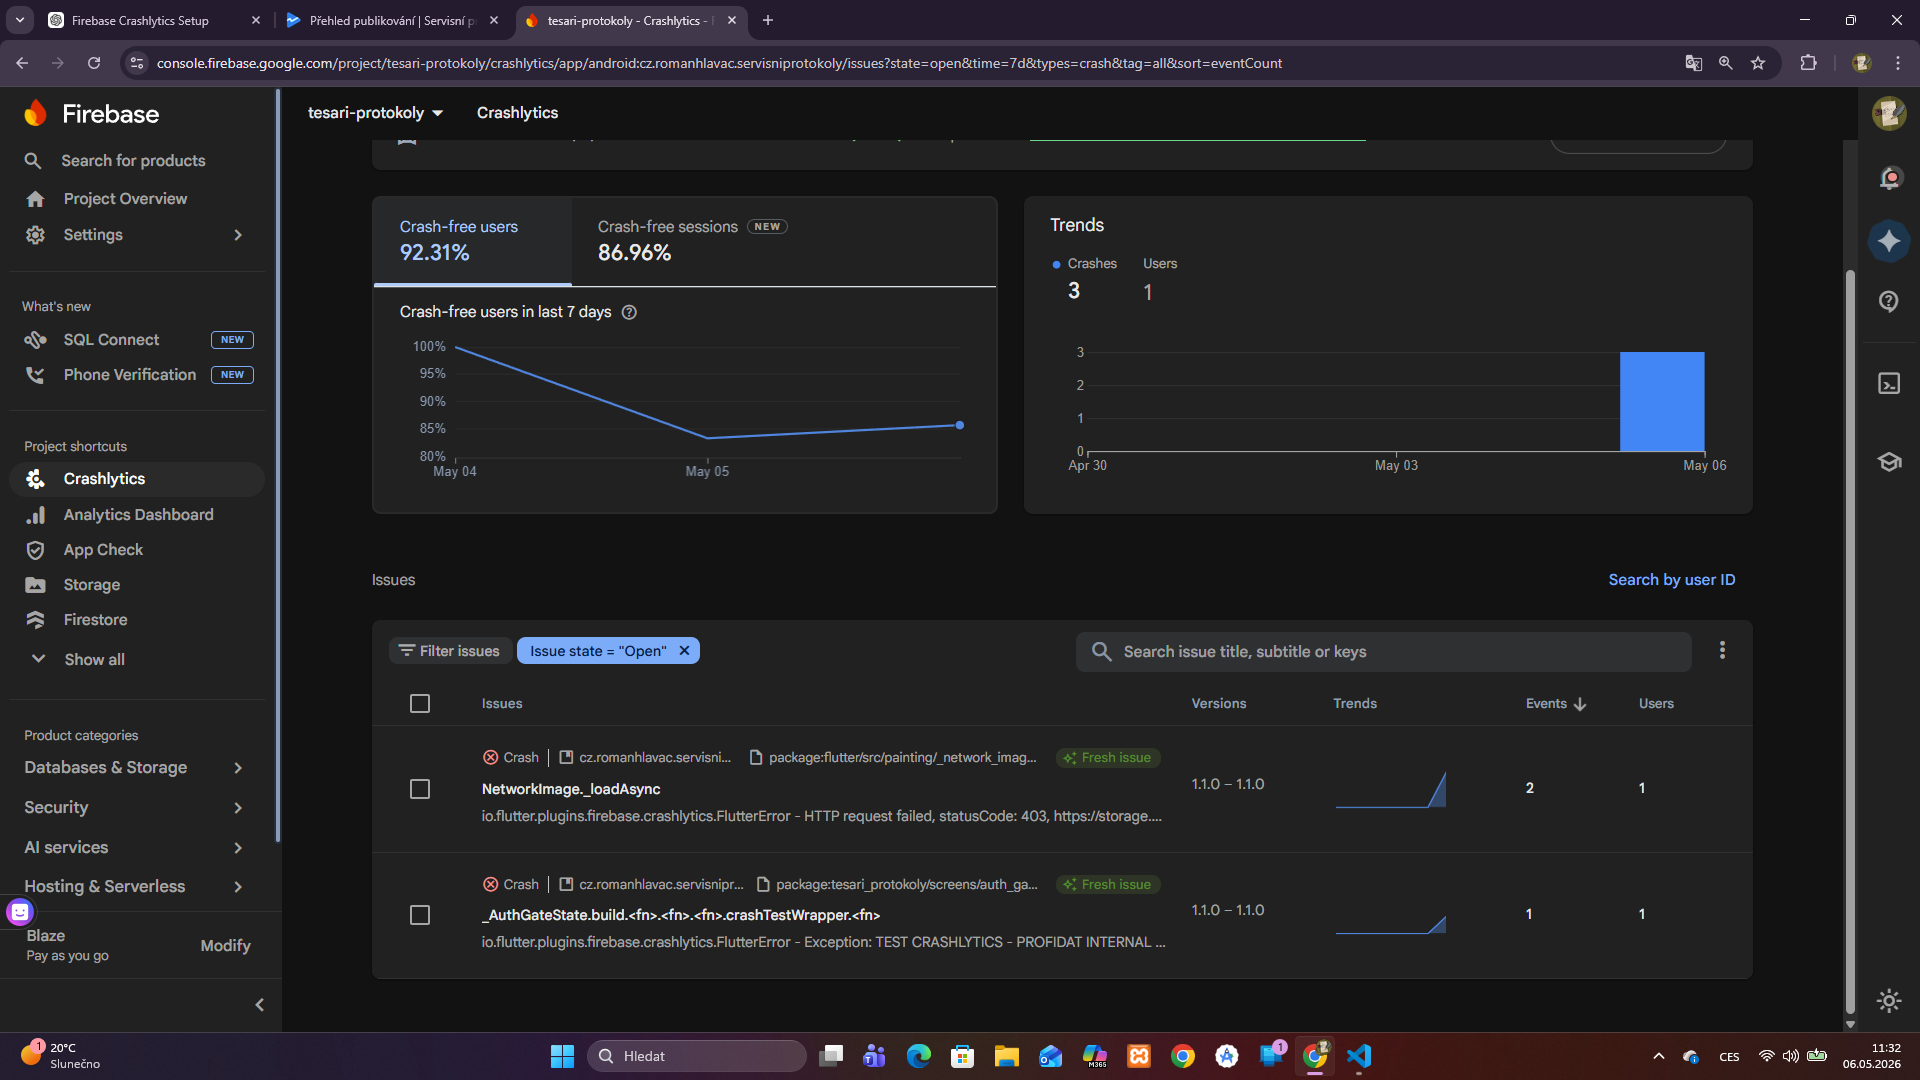Expand the AI services category
The width and height of the screenshot is (1920, 1080).
coord(134,848)
